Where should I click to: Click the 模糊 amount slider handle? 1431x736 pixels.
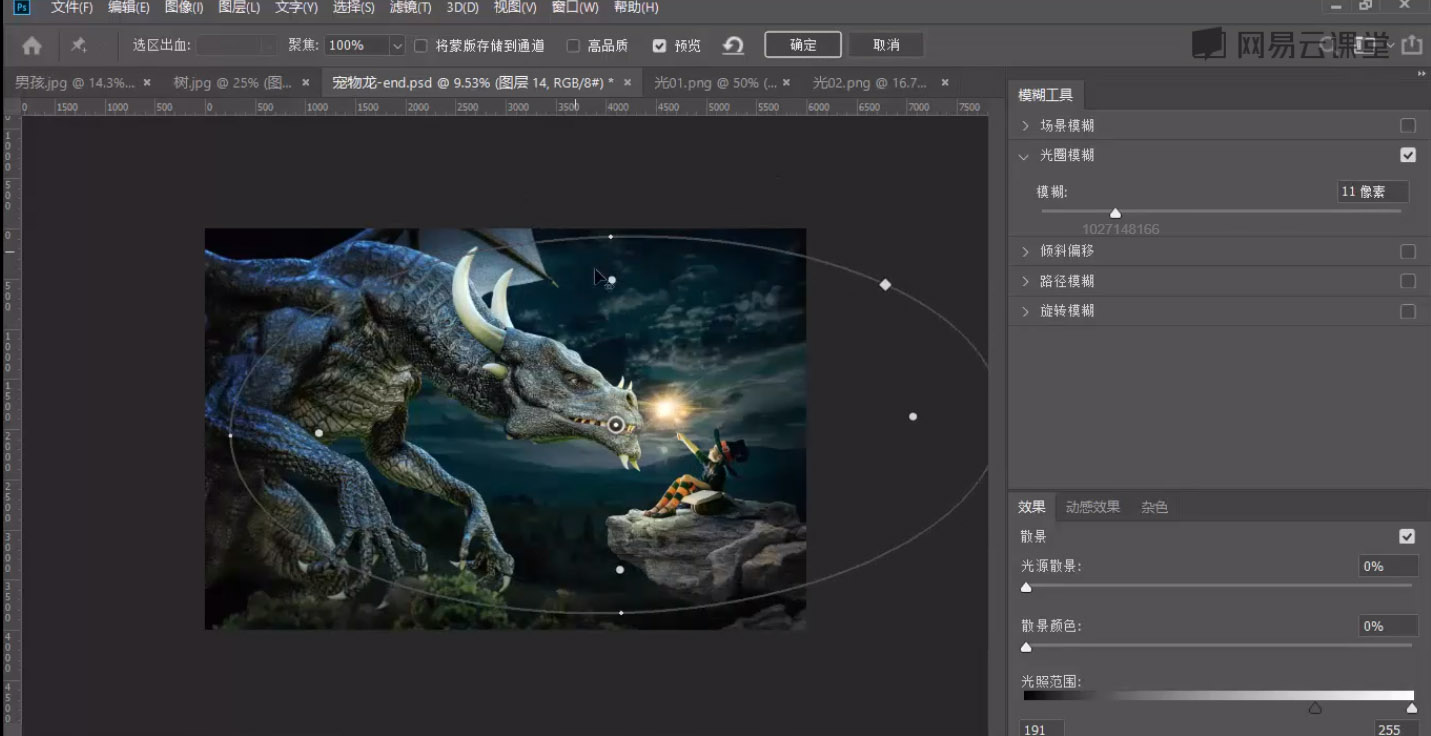pos(1115,213)
